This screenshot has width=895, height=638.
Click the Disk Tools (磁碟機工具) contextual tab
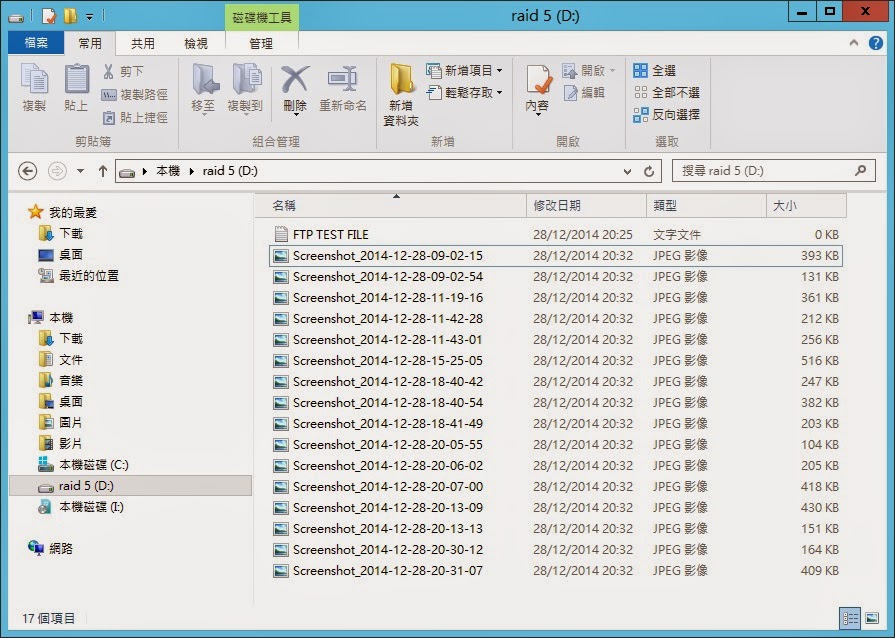pos(262,18)
